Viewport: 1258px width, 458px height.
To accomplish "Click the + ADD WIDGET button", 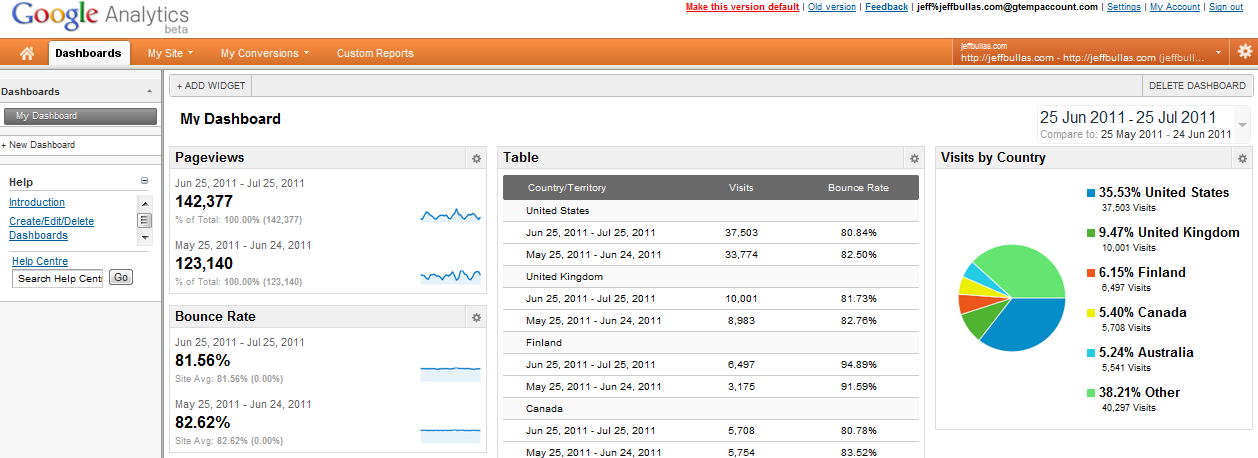I will click(x=210, y=86).
